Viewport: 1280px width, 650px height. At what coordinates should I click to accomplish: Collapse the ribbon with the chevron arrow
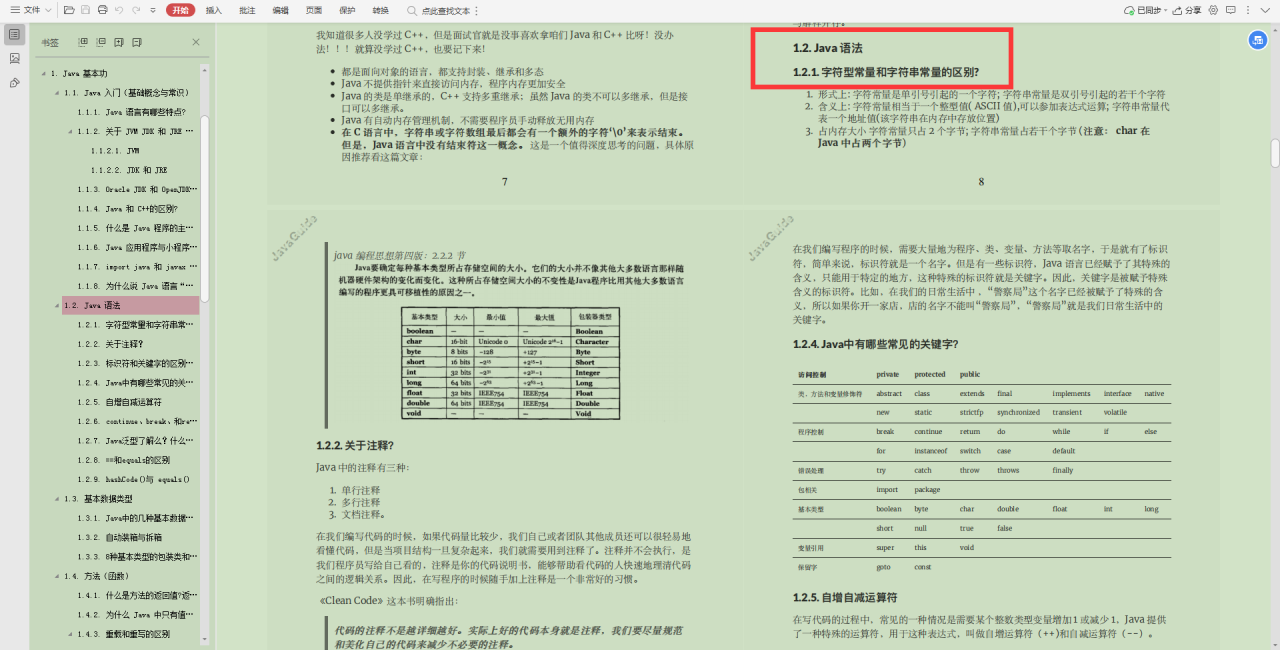(1264, 10)
